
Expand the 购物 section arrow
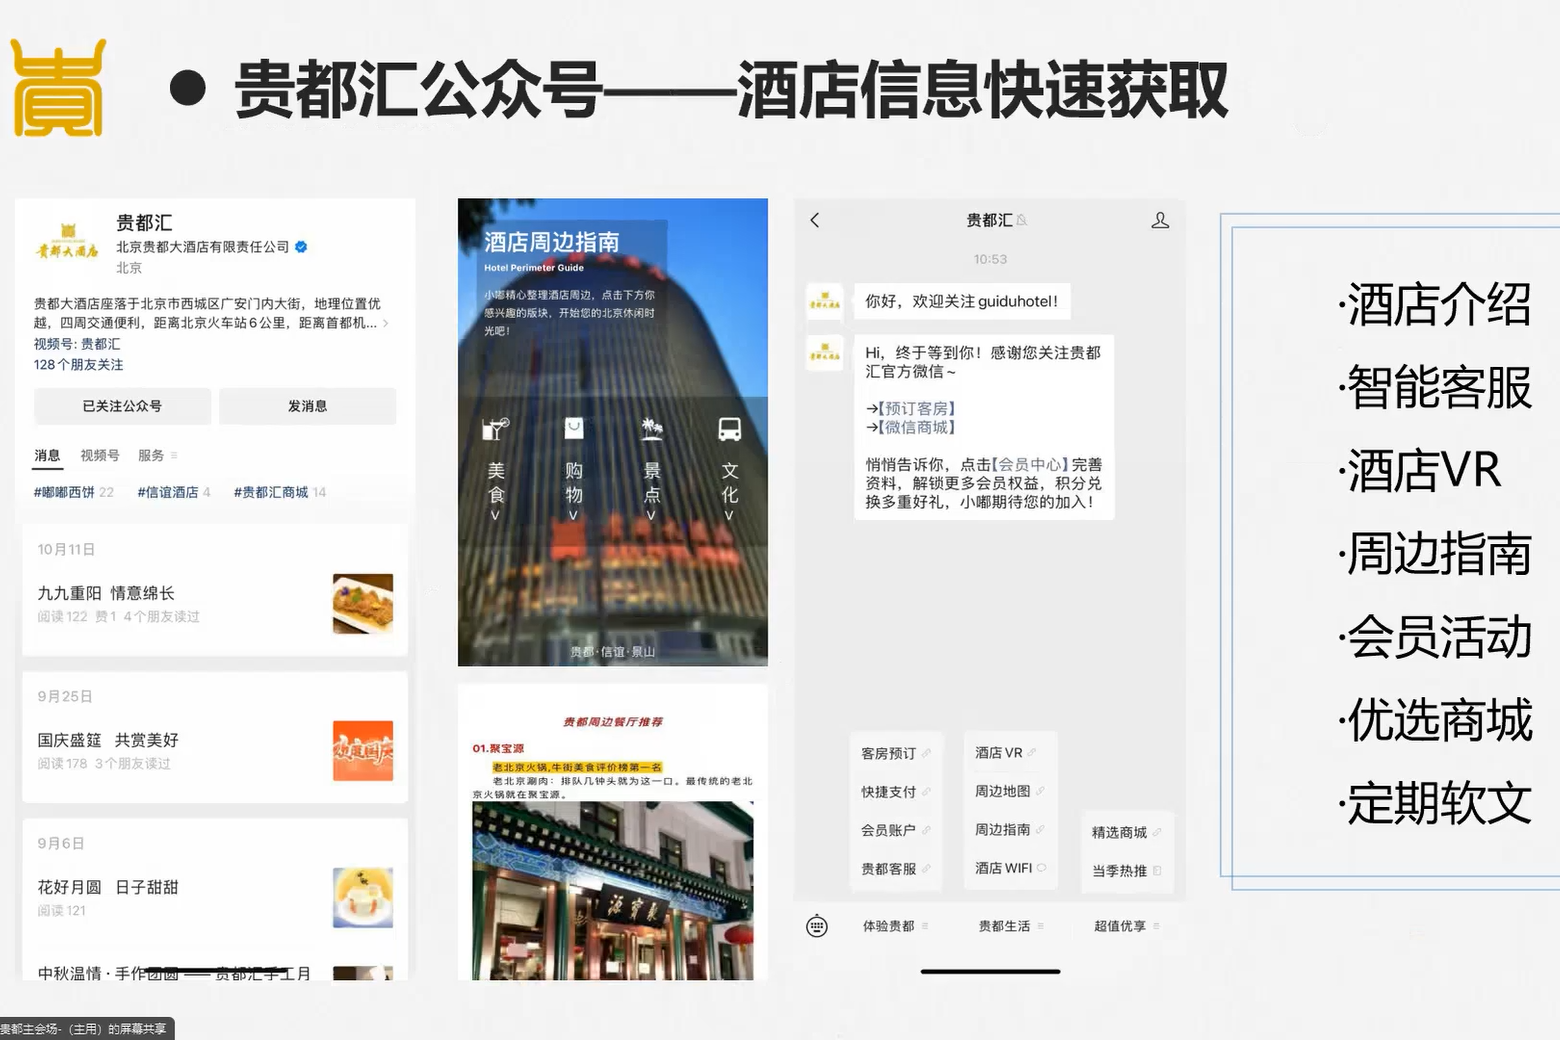point(574,516)
